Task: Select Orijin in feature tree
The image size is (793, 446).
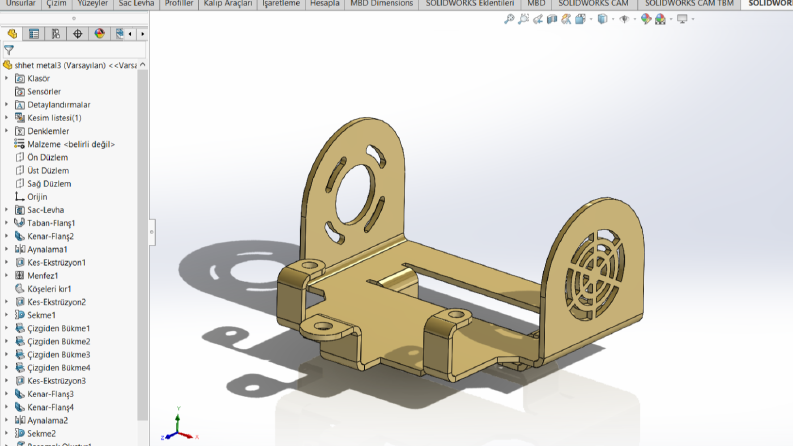Action: 37,197
